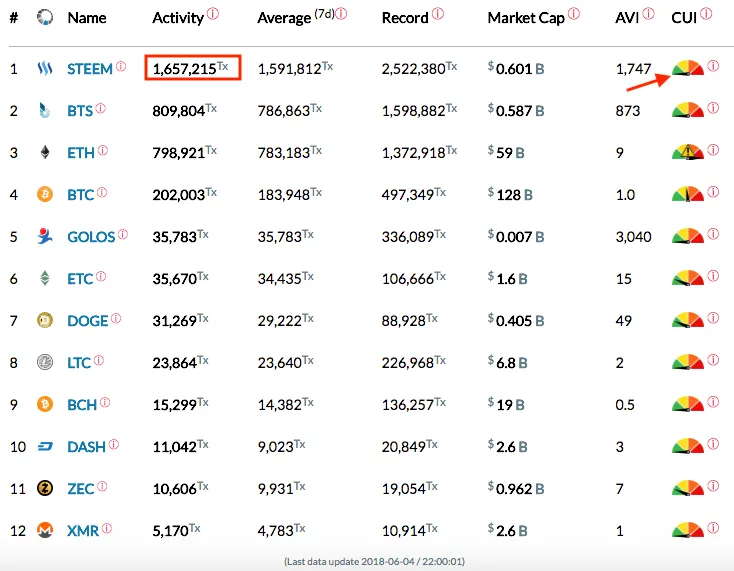The image size is (734, 571).
Task: Click the info icon next to Average (7d) header
Action: coord(341,14)
